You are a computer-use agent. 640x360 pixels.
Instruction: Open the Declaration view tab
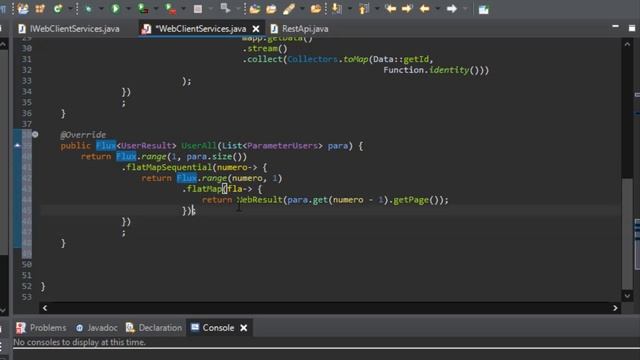tap(154, 328)
